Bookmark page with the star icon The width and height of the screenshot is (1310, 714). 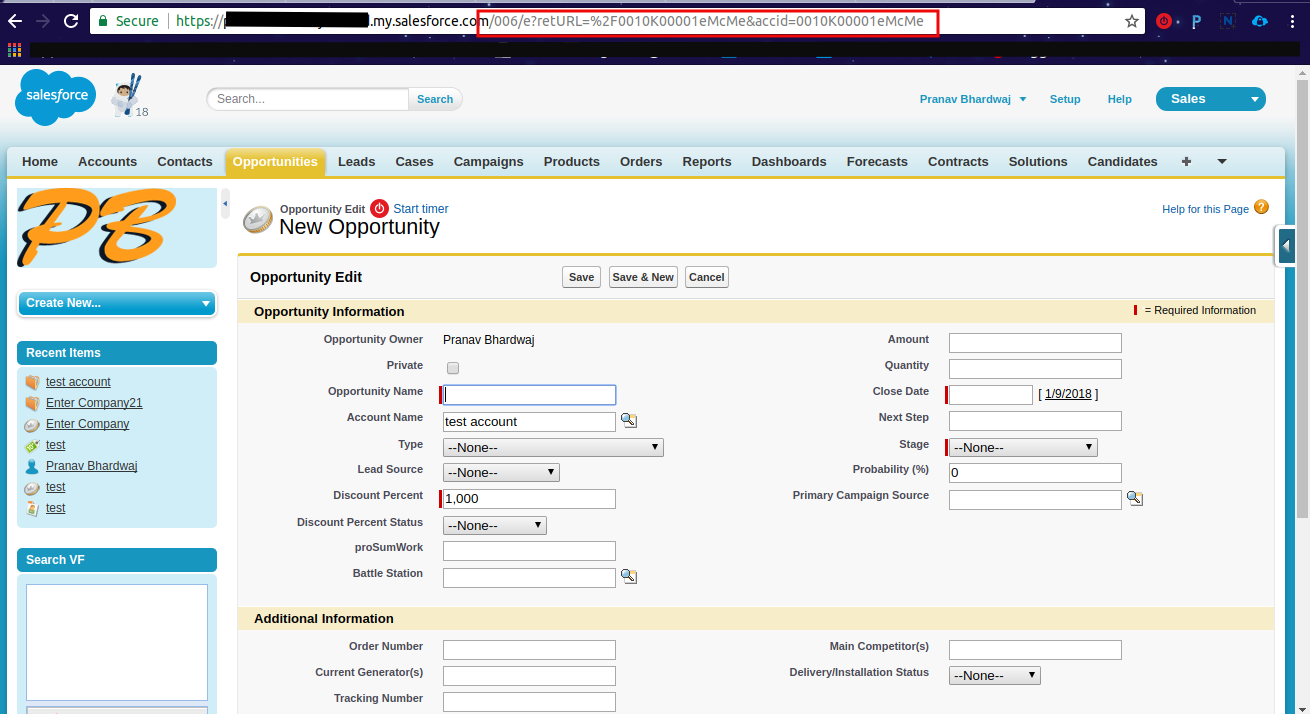1132,21
